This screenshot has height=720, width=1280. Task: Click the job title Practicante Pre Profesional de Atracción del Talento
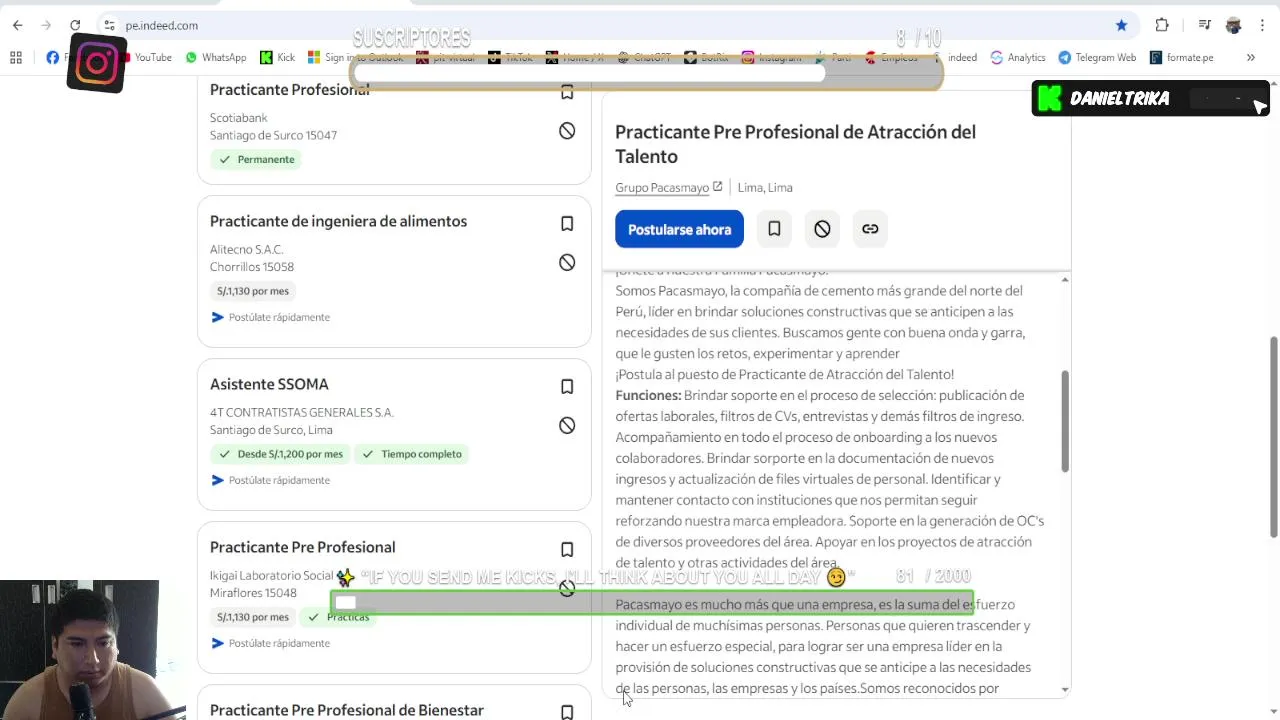point(795,144)
